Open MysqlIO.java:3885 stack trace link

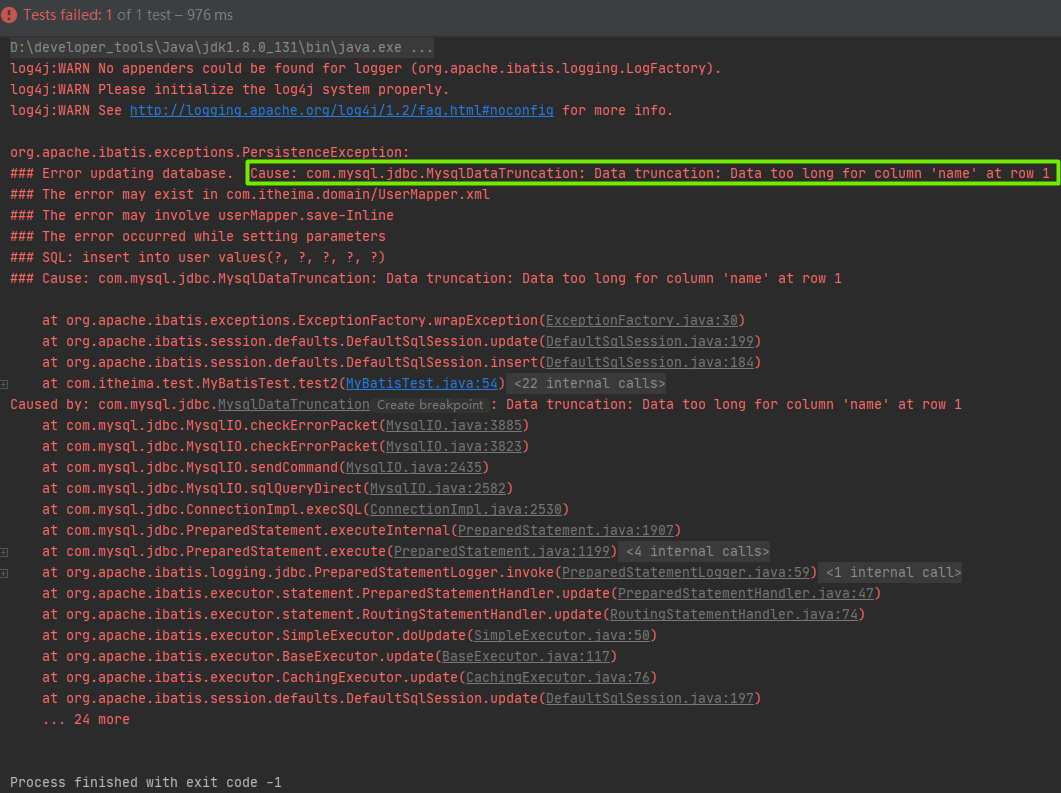tap(455, 425)
